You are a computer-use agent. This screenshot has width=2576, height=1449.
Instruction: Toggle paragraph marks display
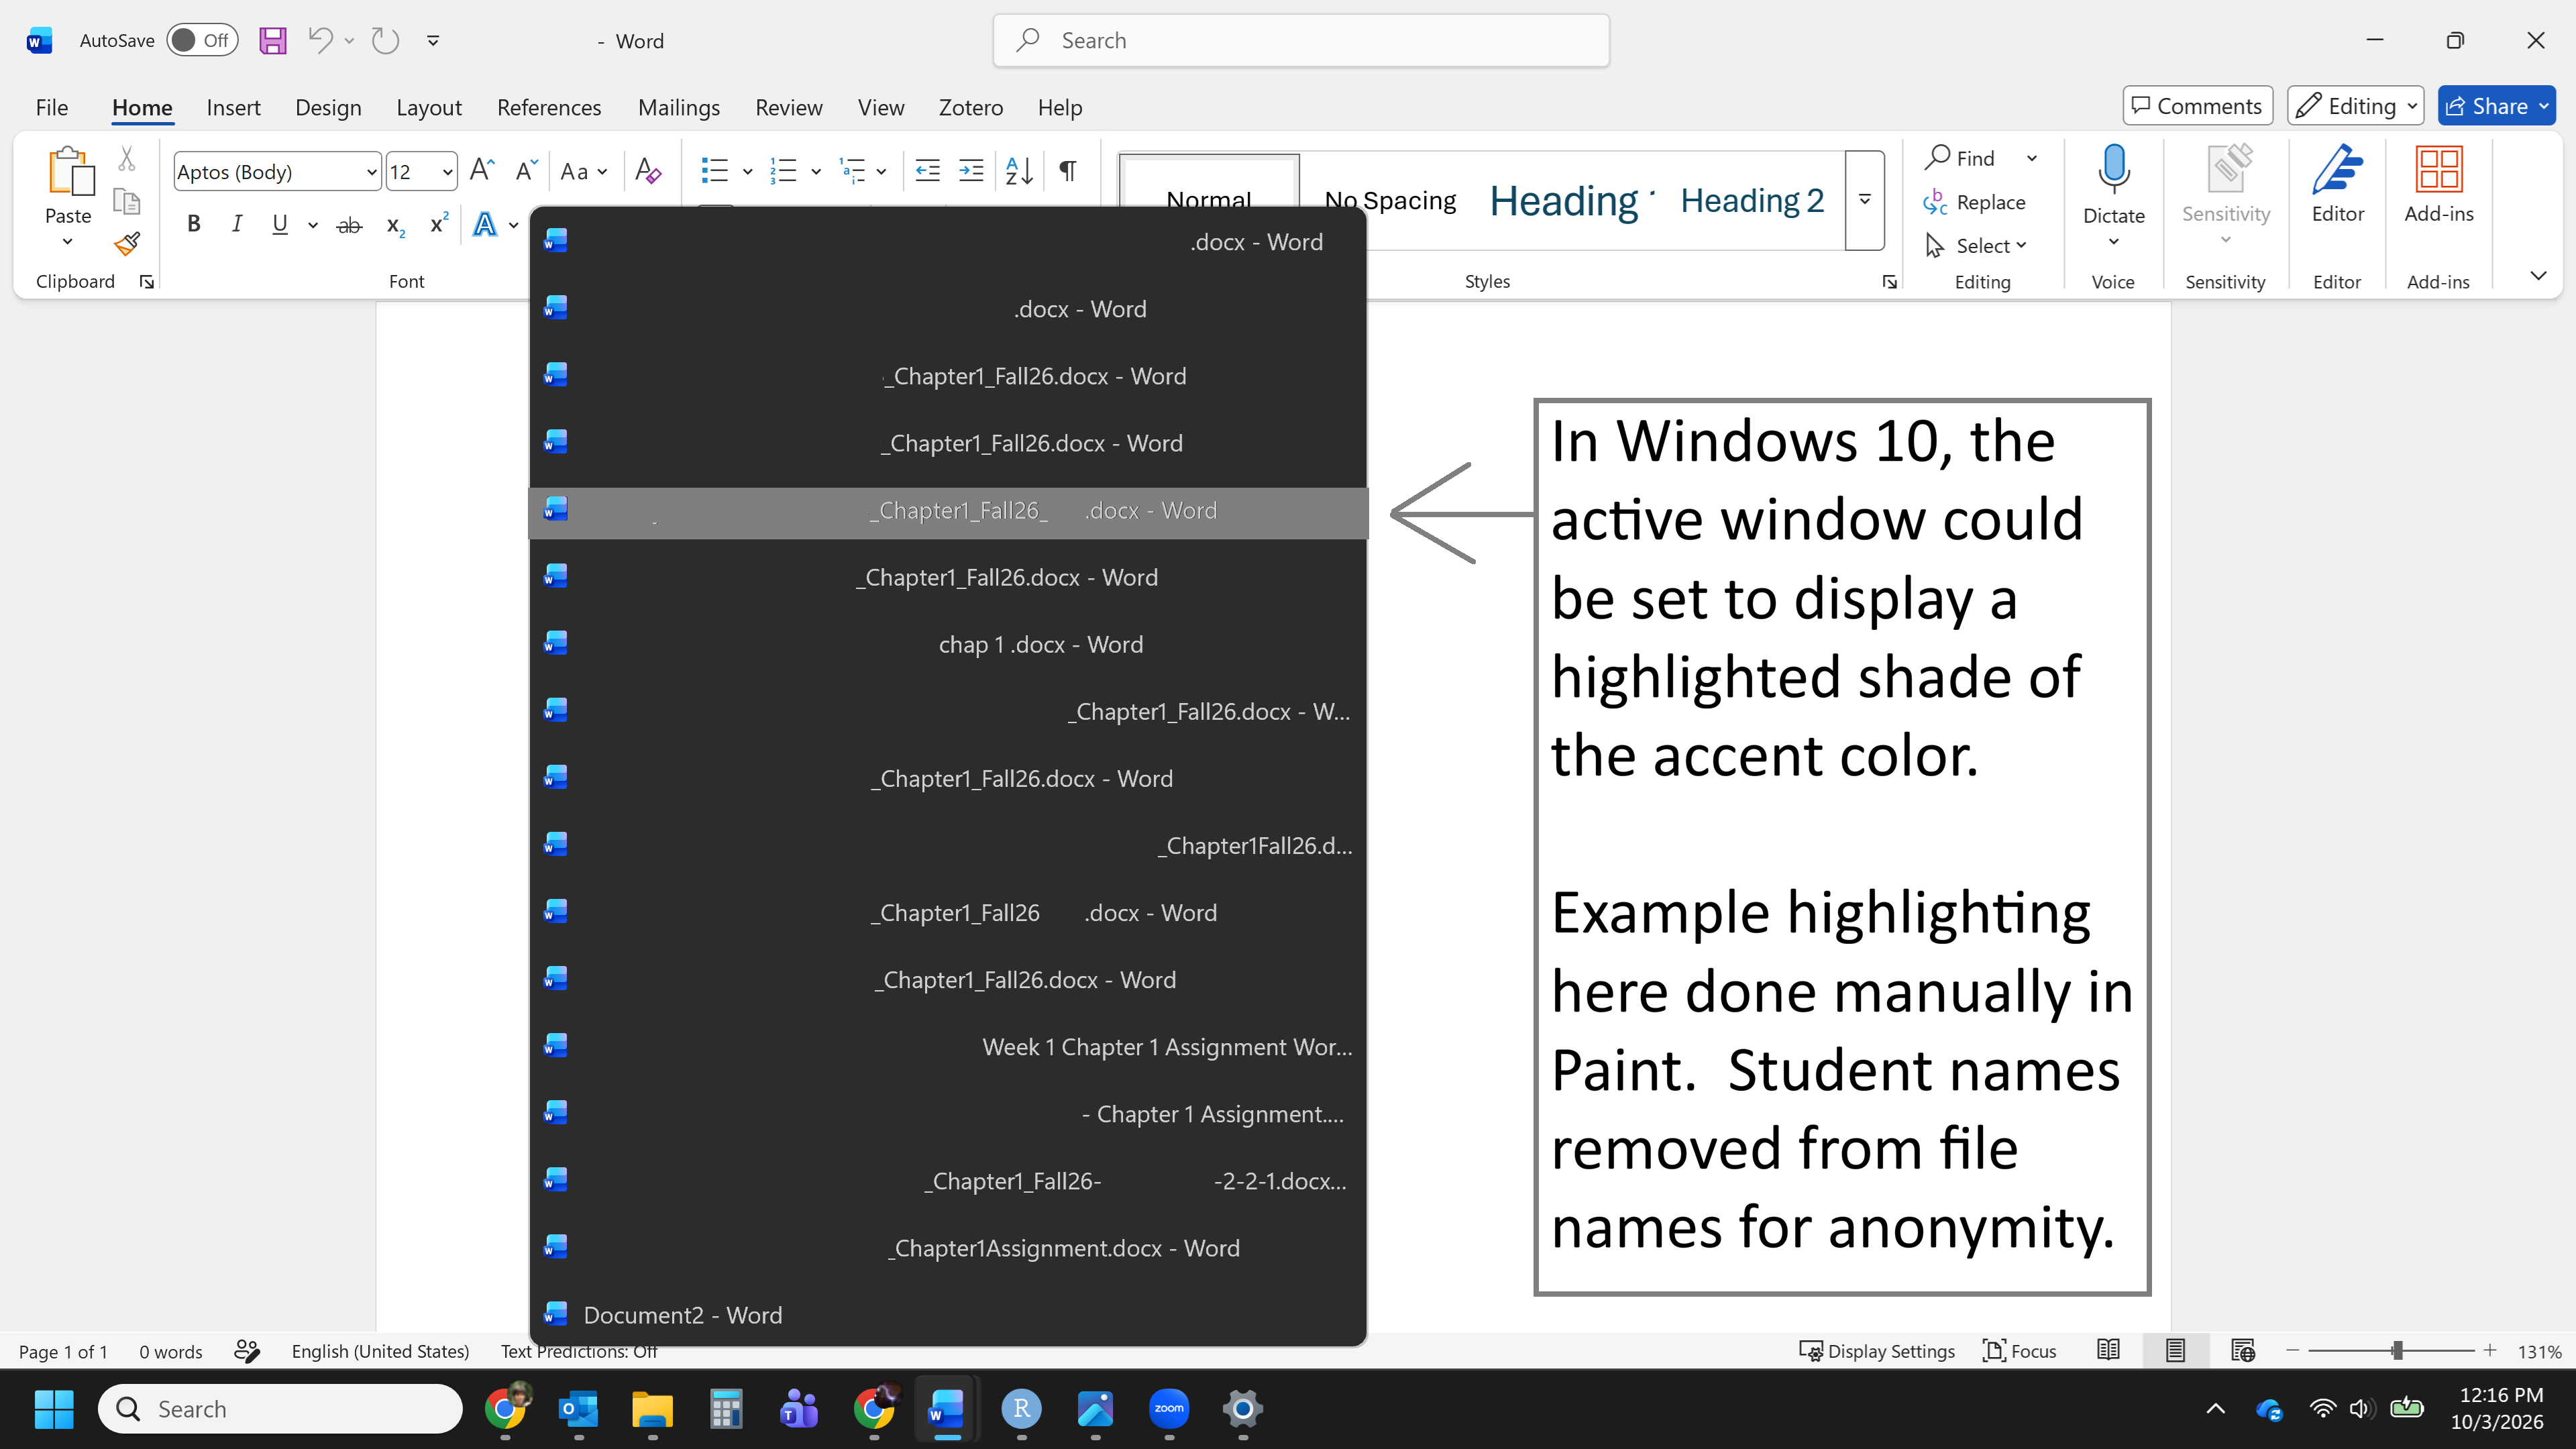coord(1068,171)
